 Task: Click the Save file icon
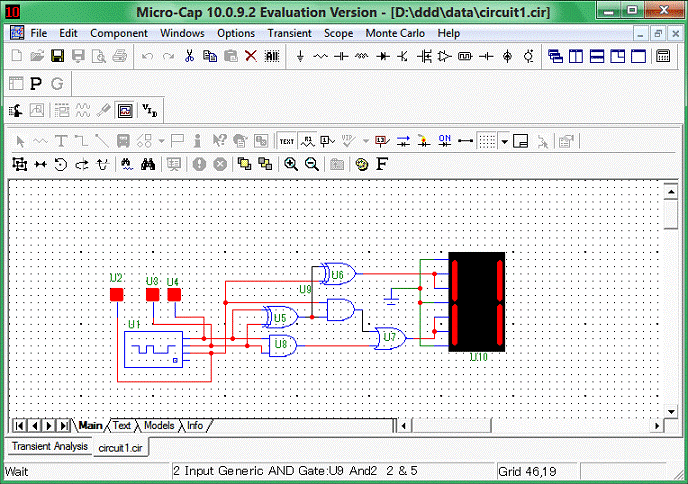click(x=57, y=56)
